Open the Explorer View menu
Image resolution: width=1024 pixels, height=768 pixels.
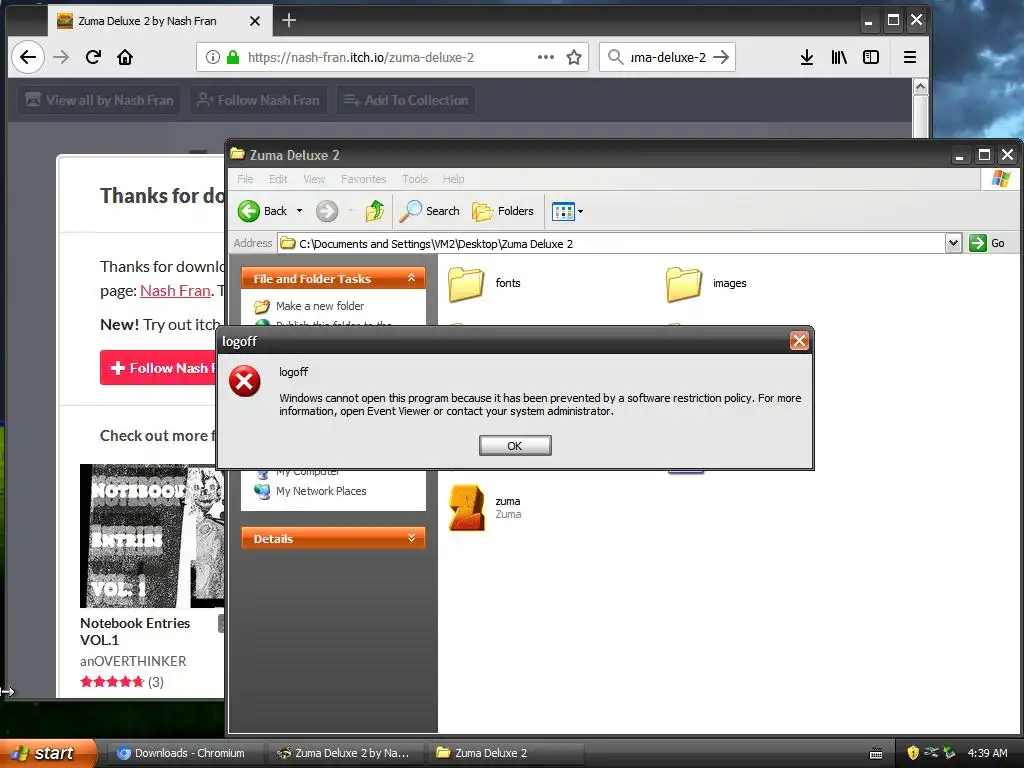click(314, 179)
